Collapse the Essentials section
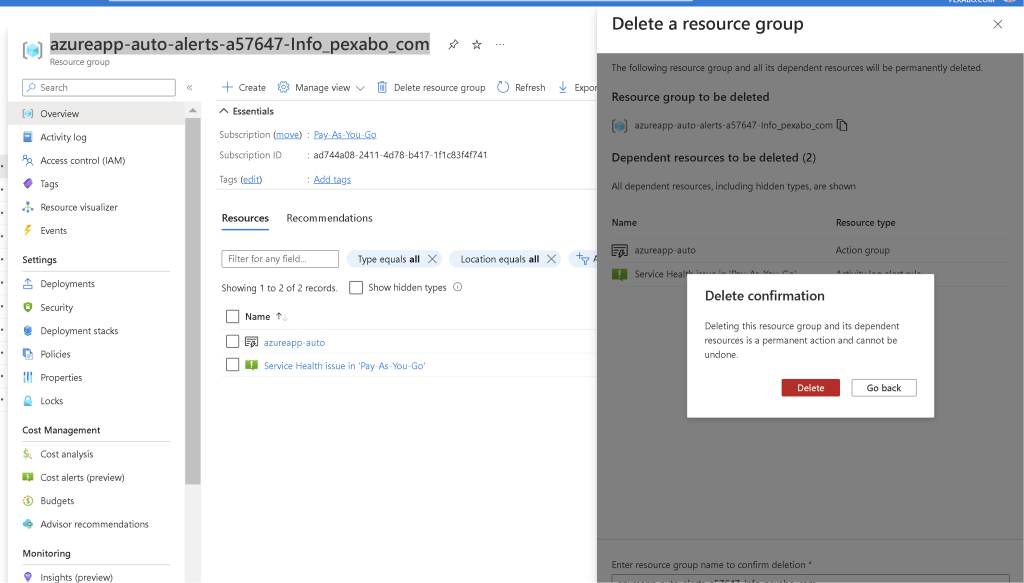1024x583 pixels. [x=246, y=111]
